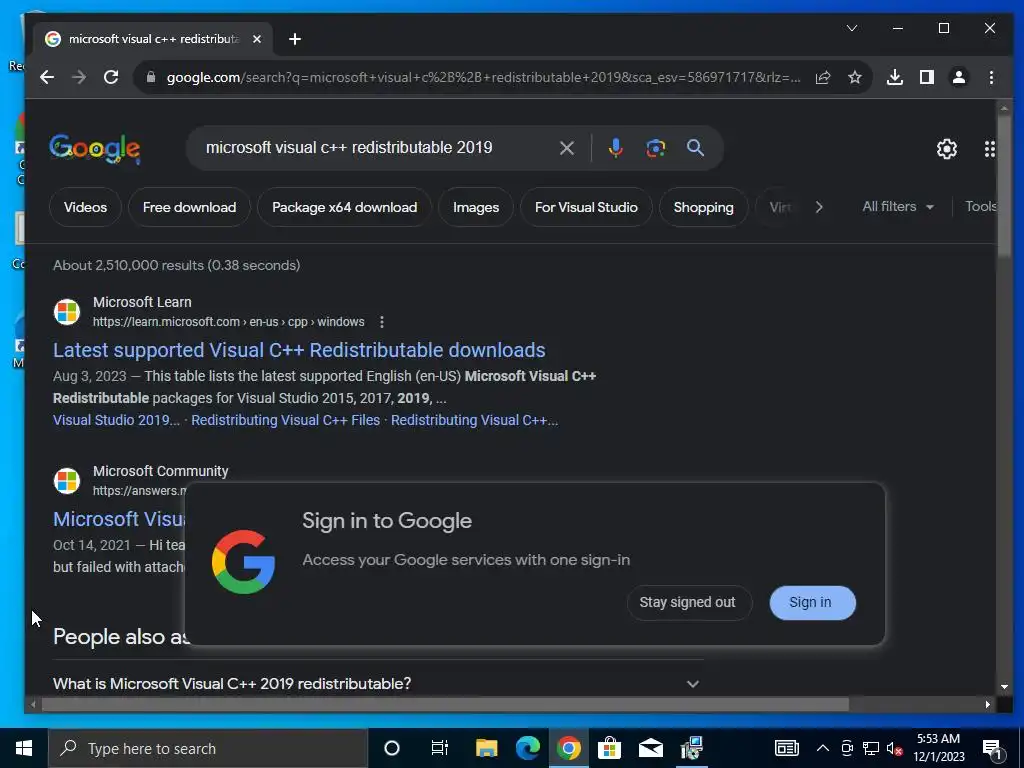Click the vertical scrollbar up arrow

tap(1004, 108)
